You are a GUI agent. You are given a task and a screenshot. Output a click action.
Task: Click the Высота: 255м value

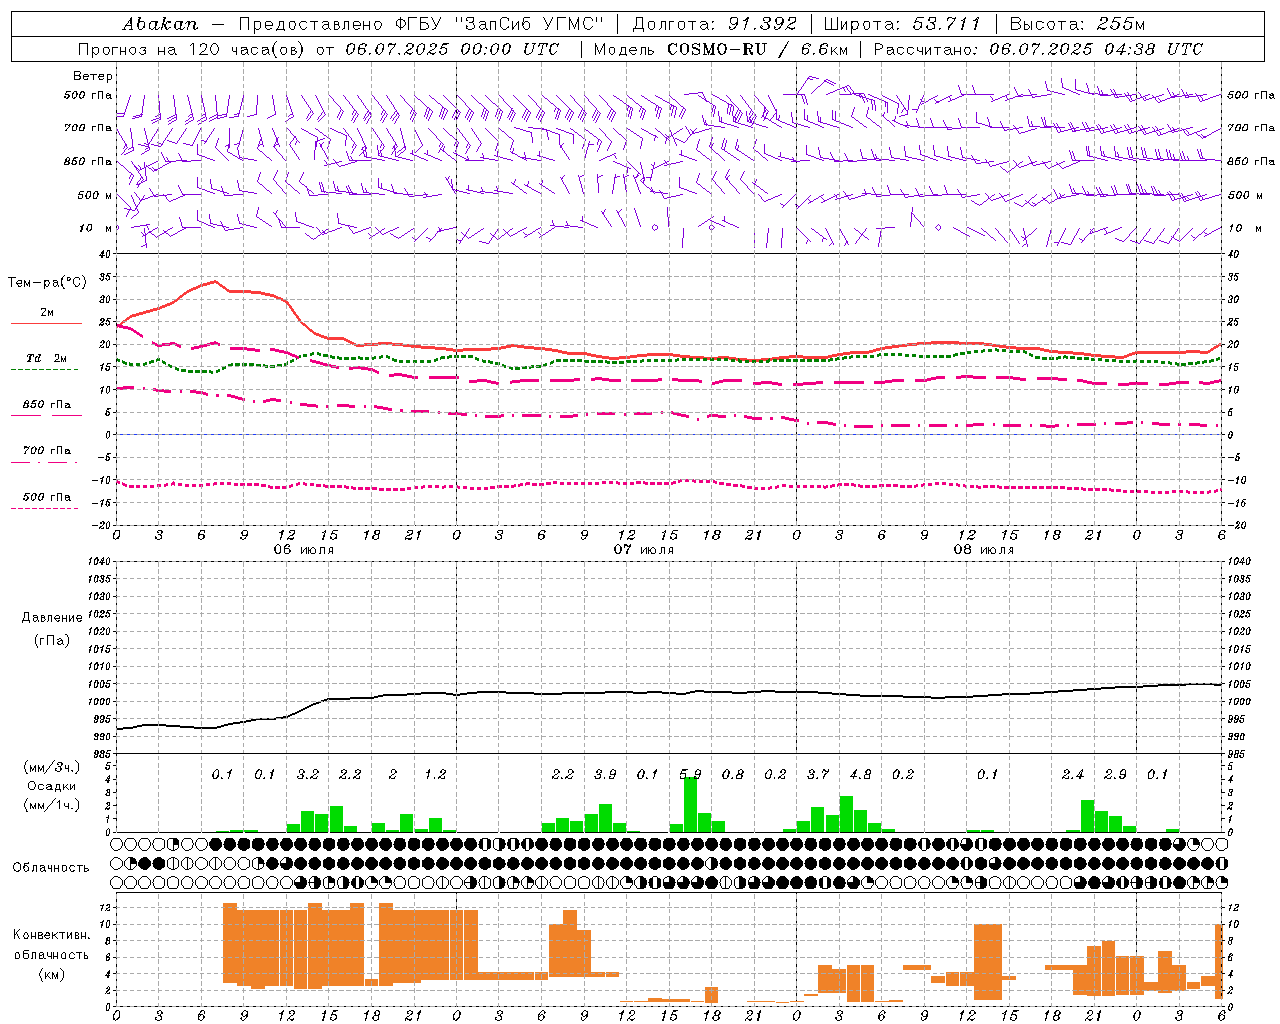tap(1078, 24)
